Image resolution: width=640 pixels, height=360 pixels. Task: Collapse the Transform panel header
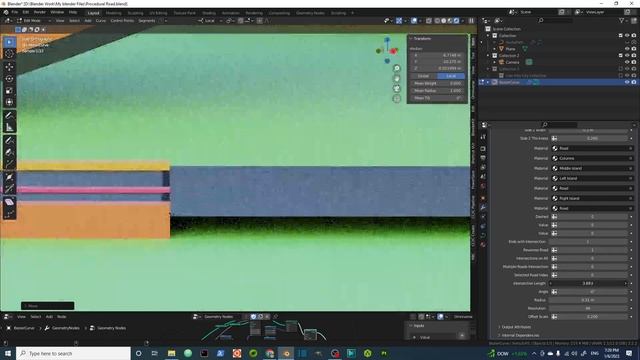pyautogui.click(x=422, y=38)
